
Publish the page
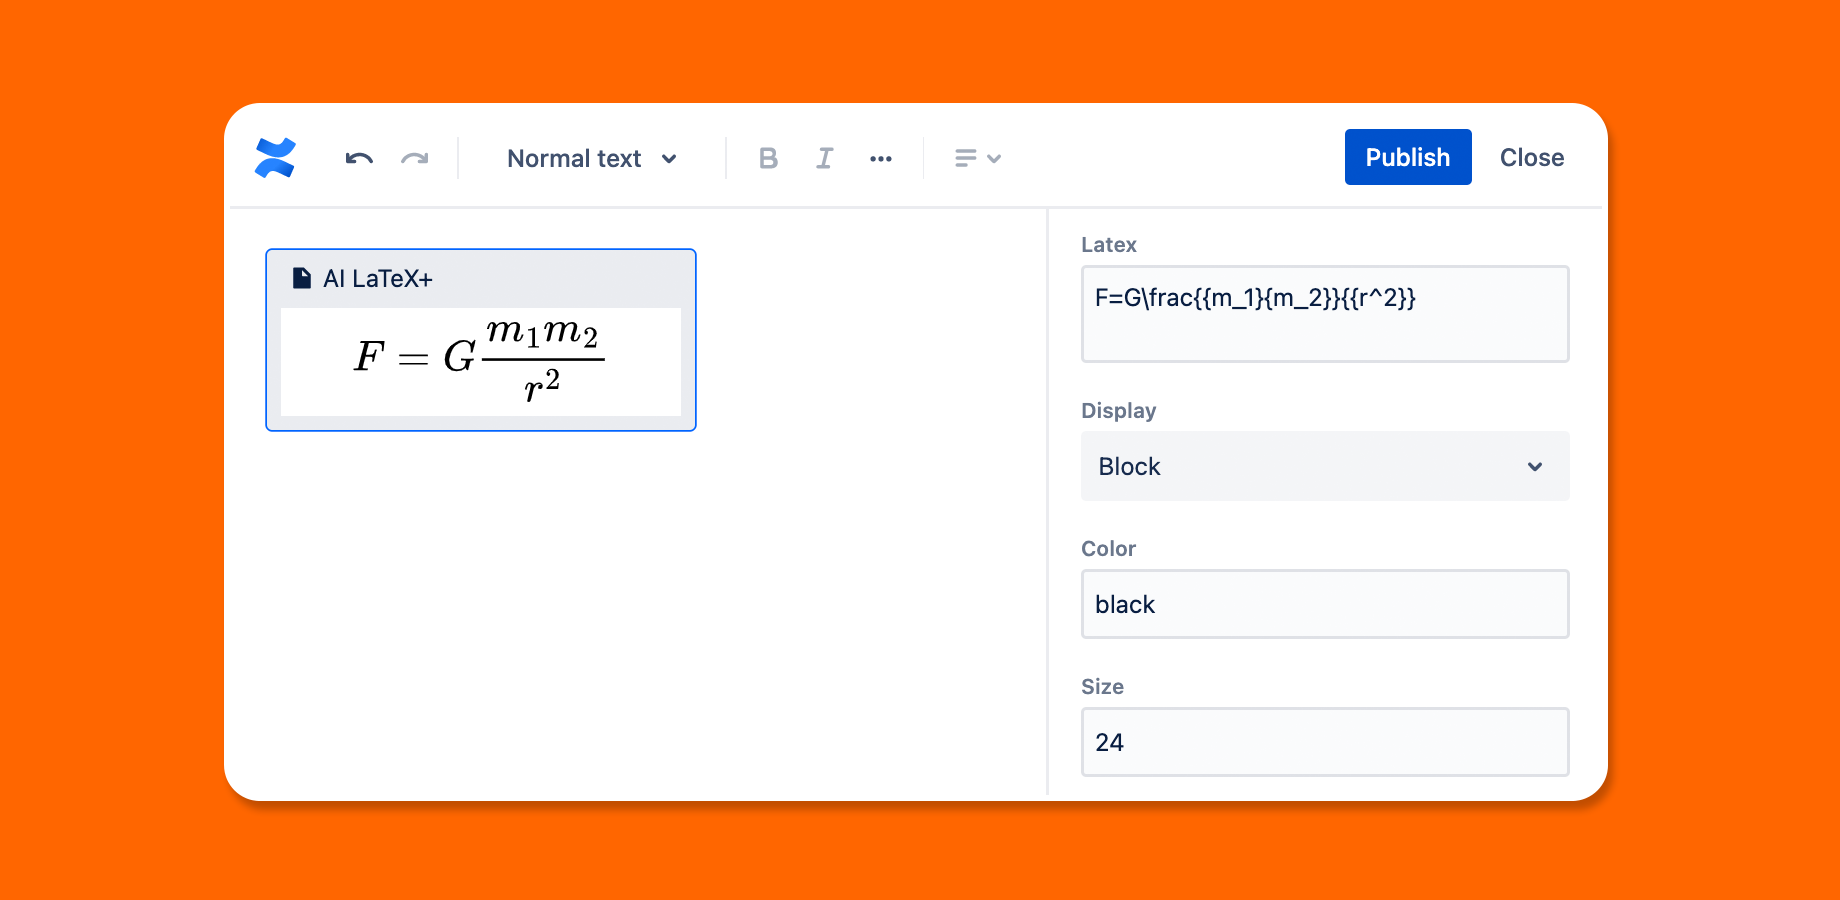pos(1407,157)
